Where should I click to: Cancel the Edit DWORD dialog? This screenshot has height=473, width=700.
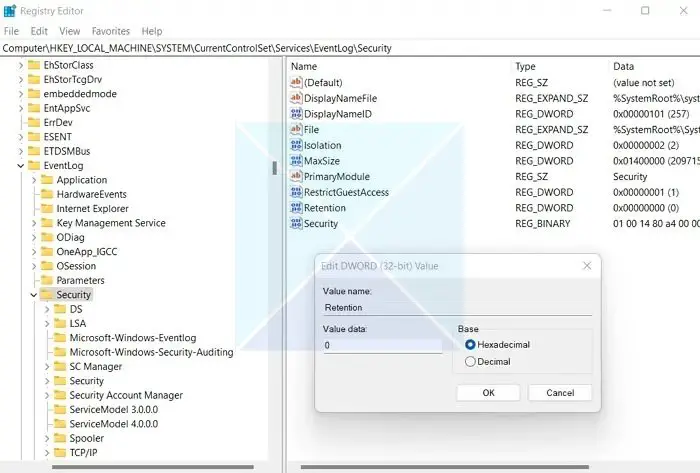click(x=560, y=393)
